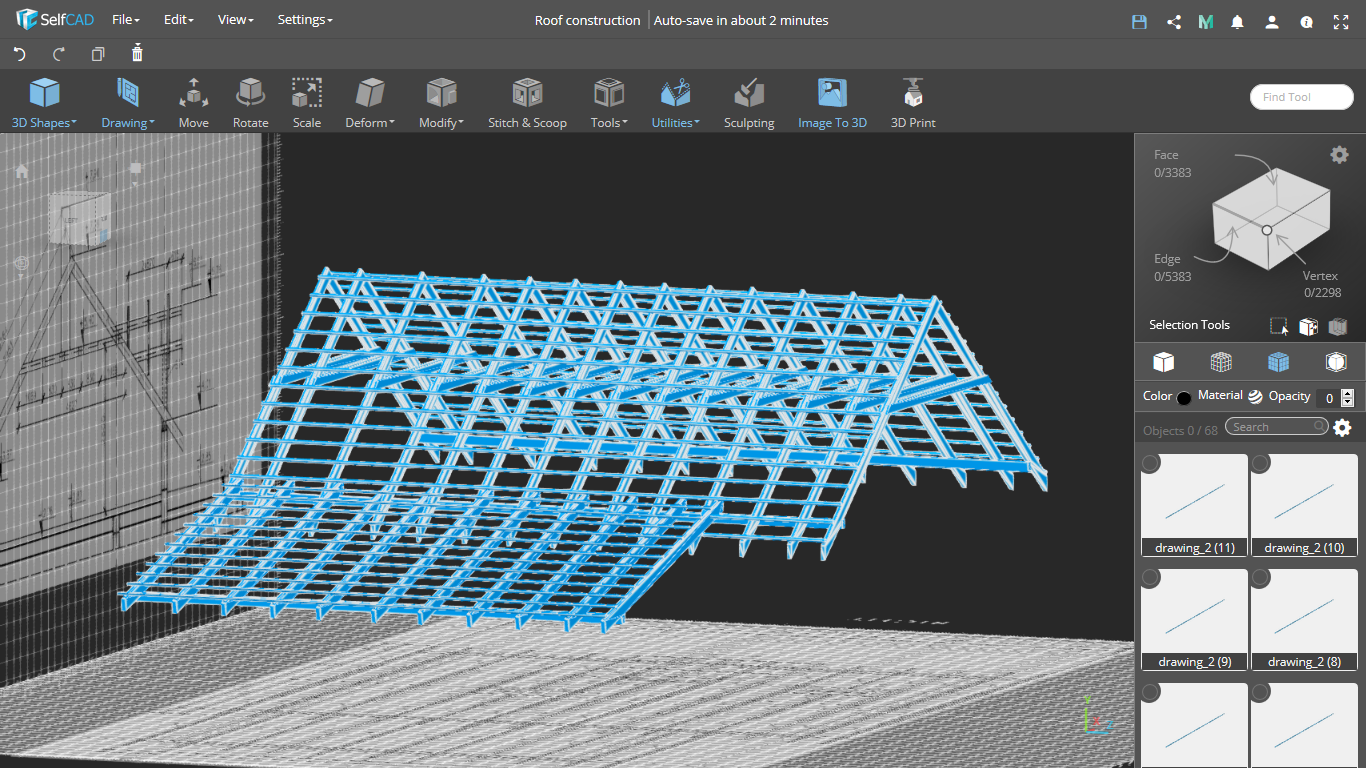Expand the Edit menu
This screenshot has height=768, width=1366.
(178, 20)
